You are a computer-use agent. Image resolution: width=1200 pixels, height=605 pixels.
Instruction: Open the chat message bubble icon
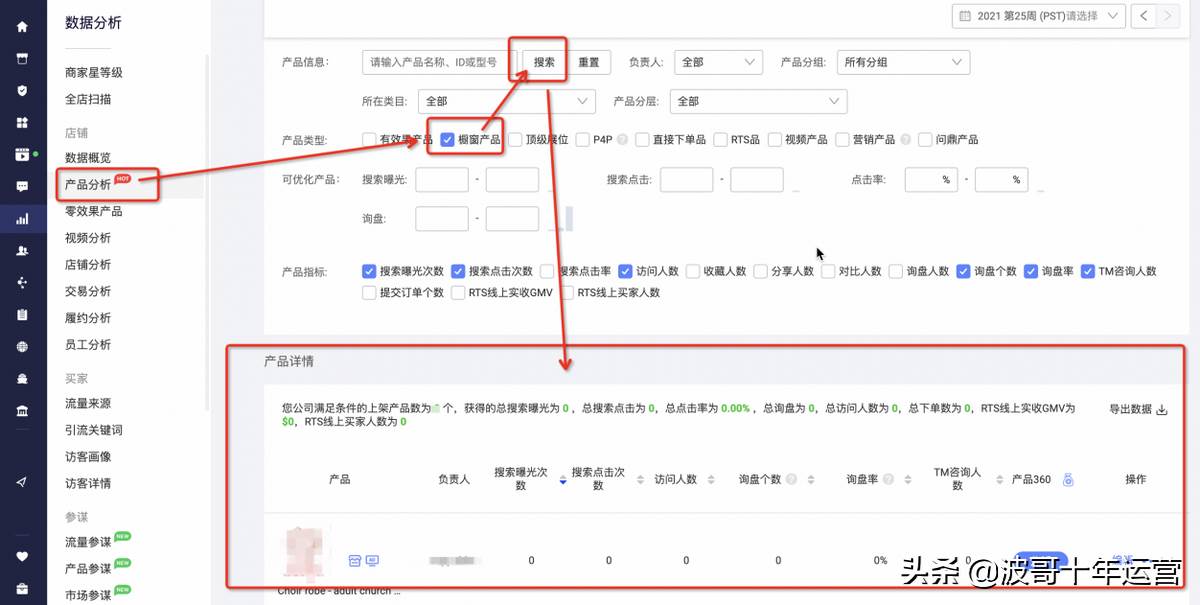coord(22,187)
